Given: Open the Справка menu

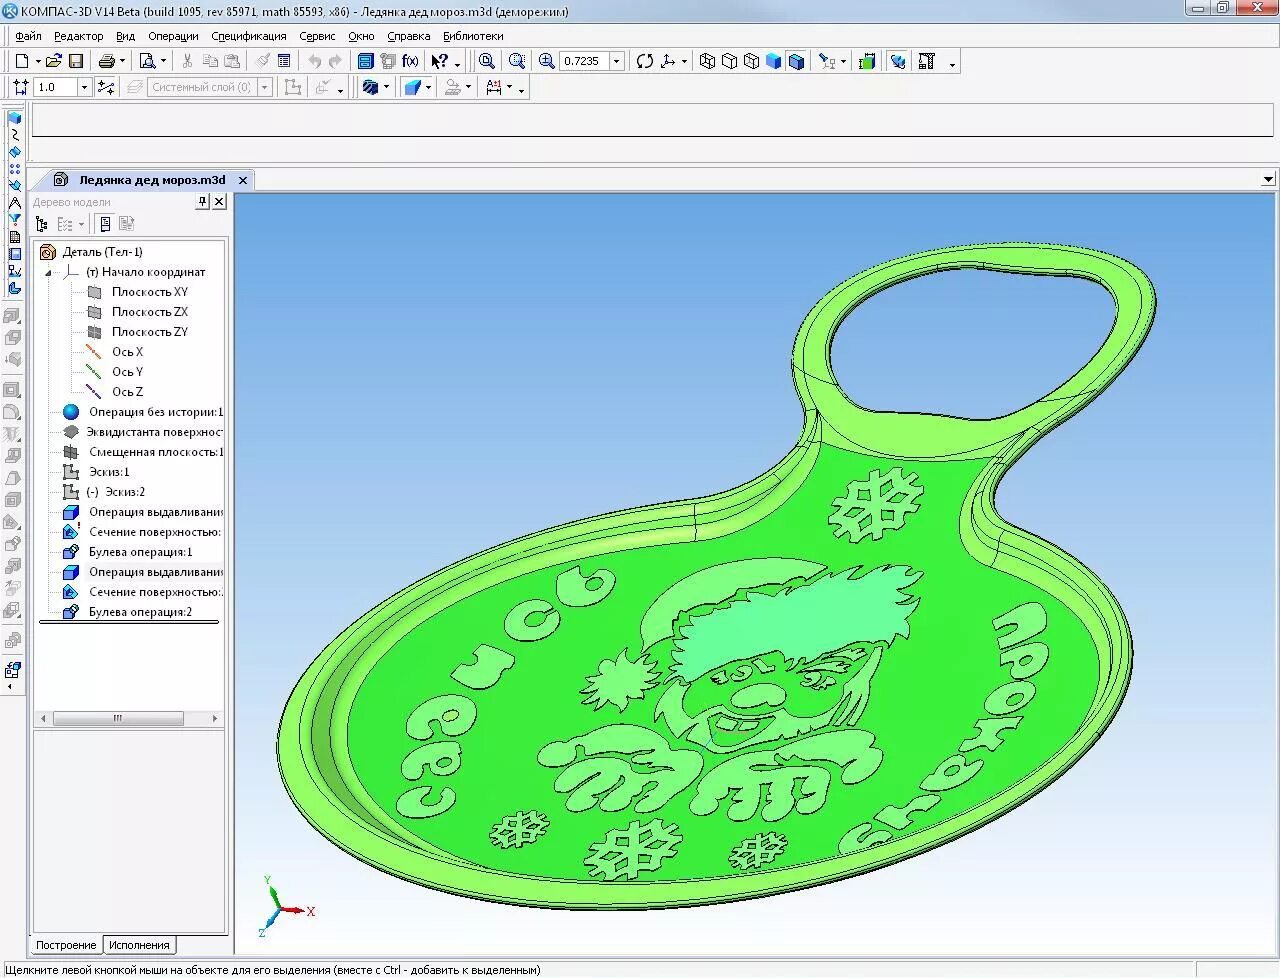Looking at the screenshot, I should tap(408, 36).
